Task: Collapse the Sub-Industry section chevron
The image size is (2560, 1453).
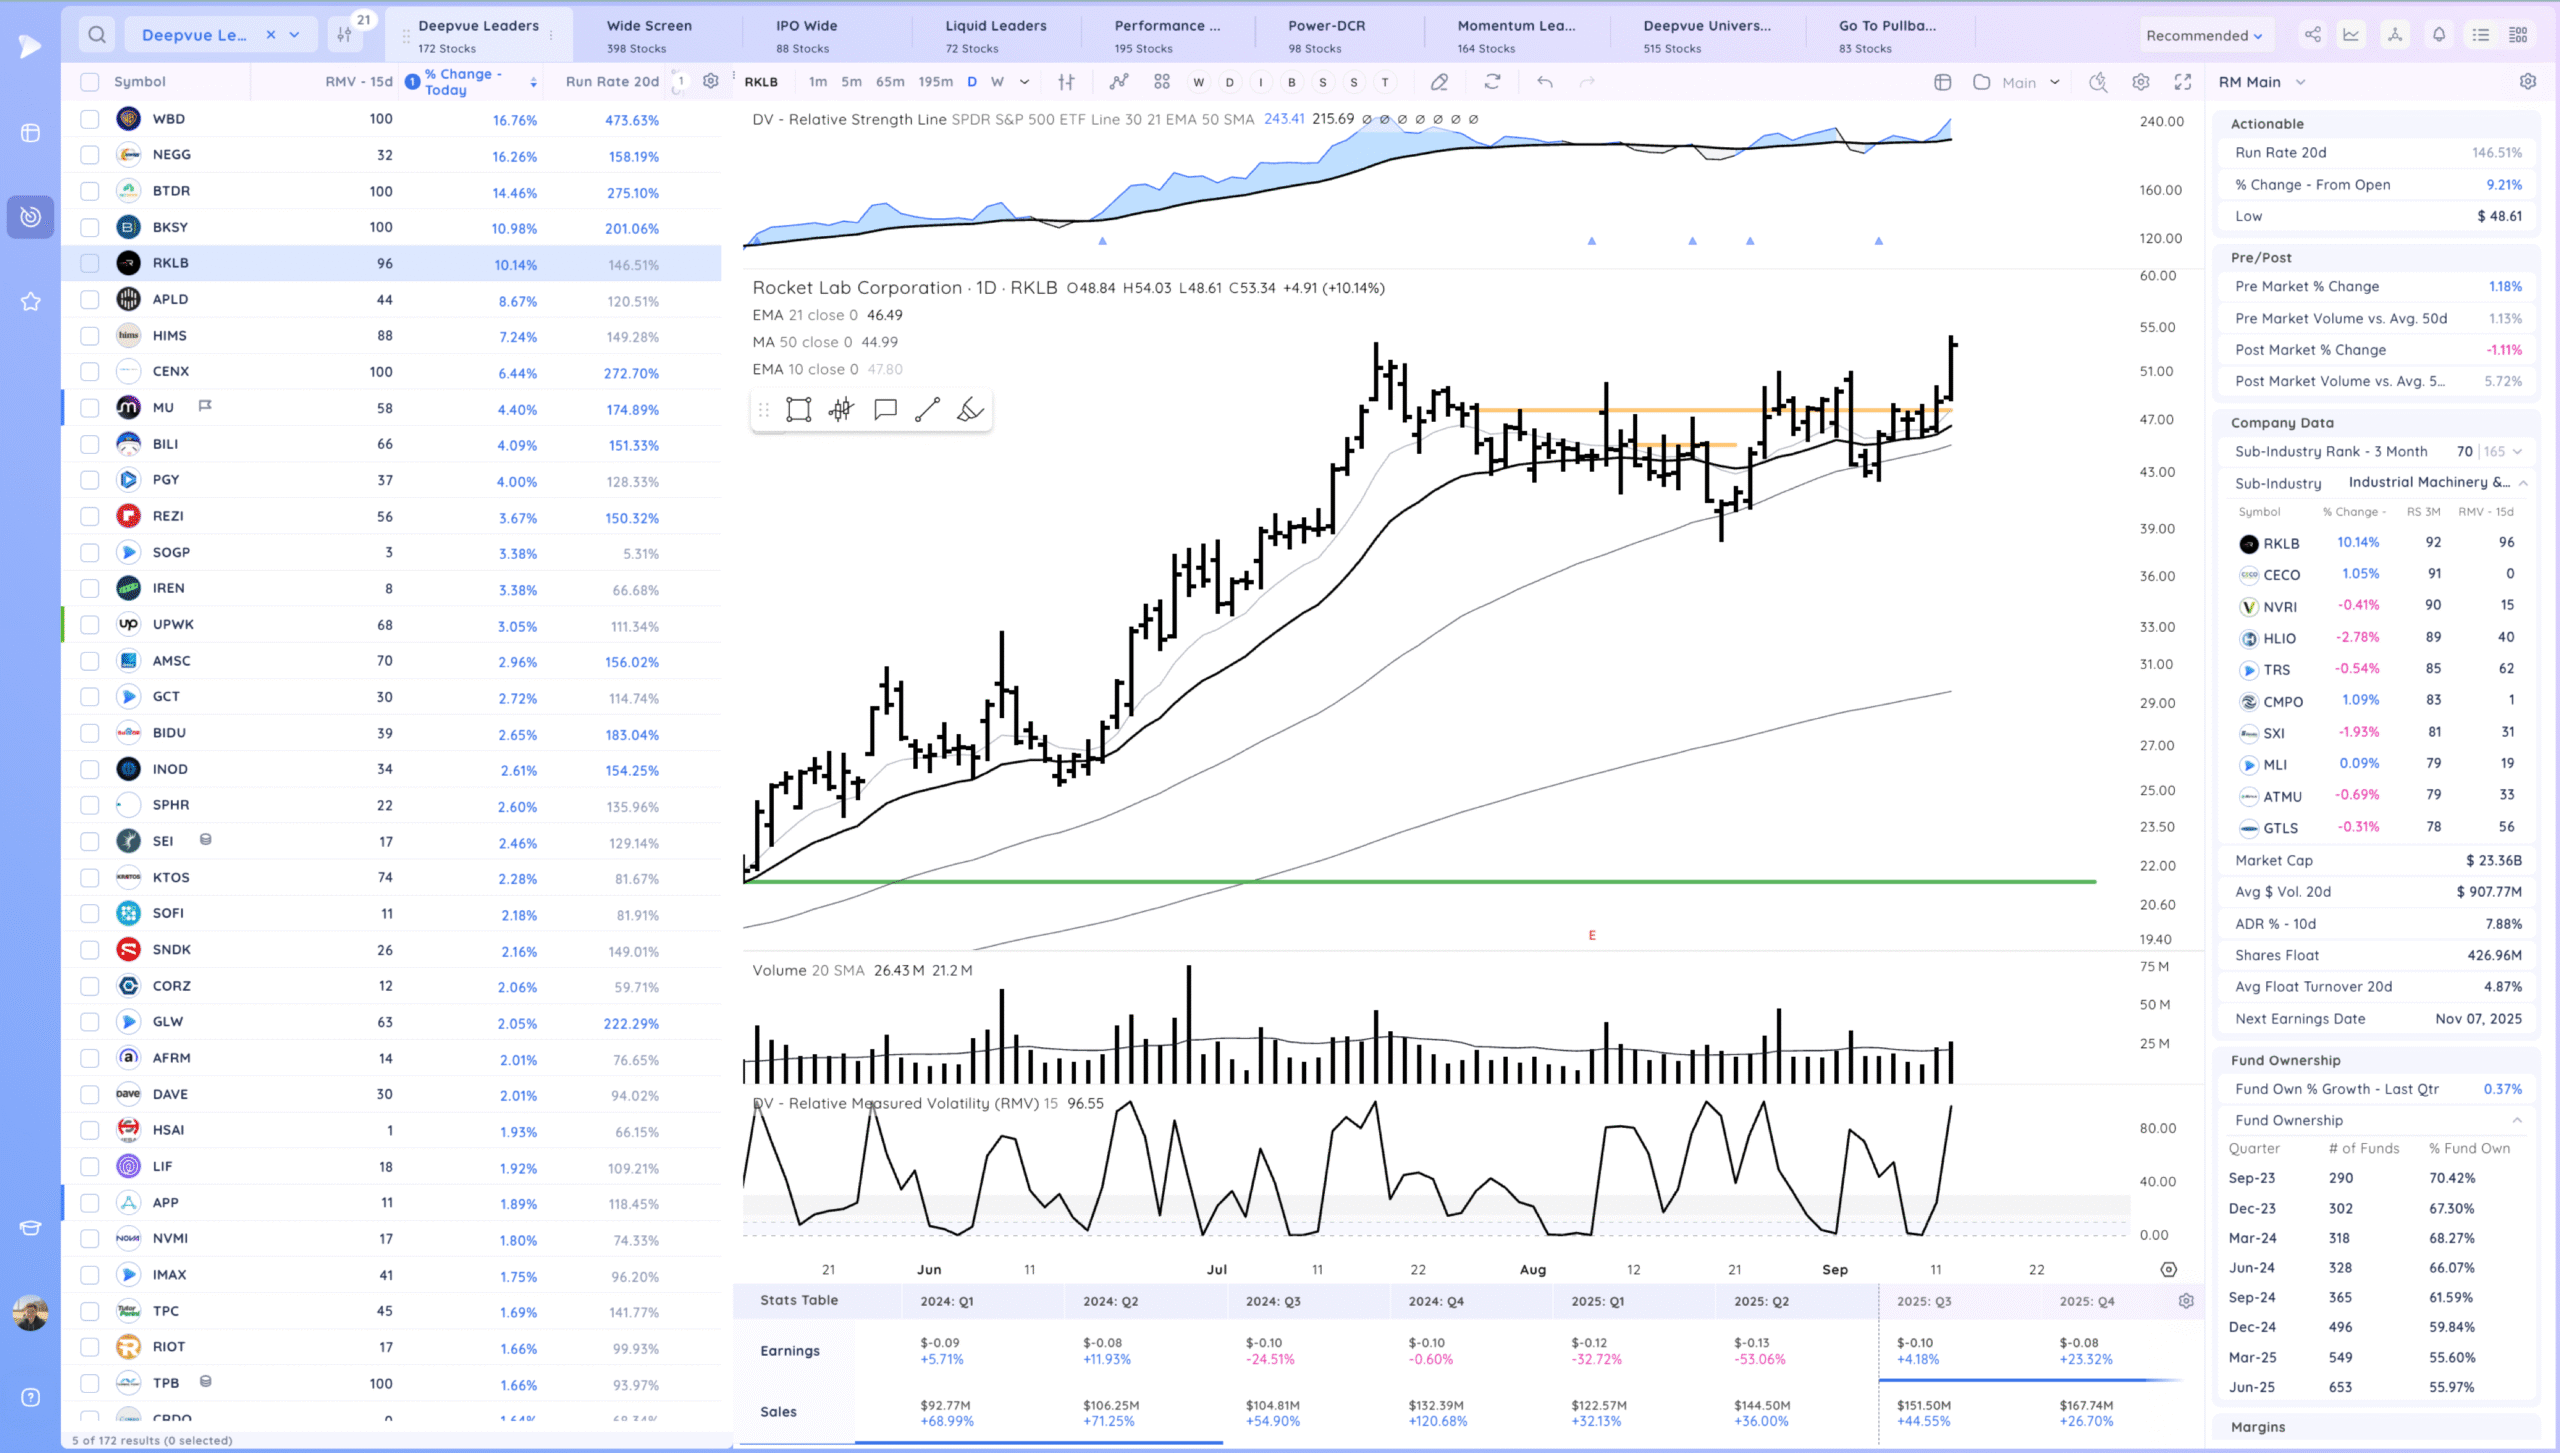Action: (x=2523, y=483)
